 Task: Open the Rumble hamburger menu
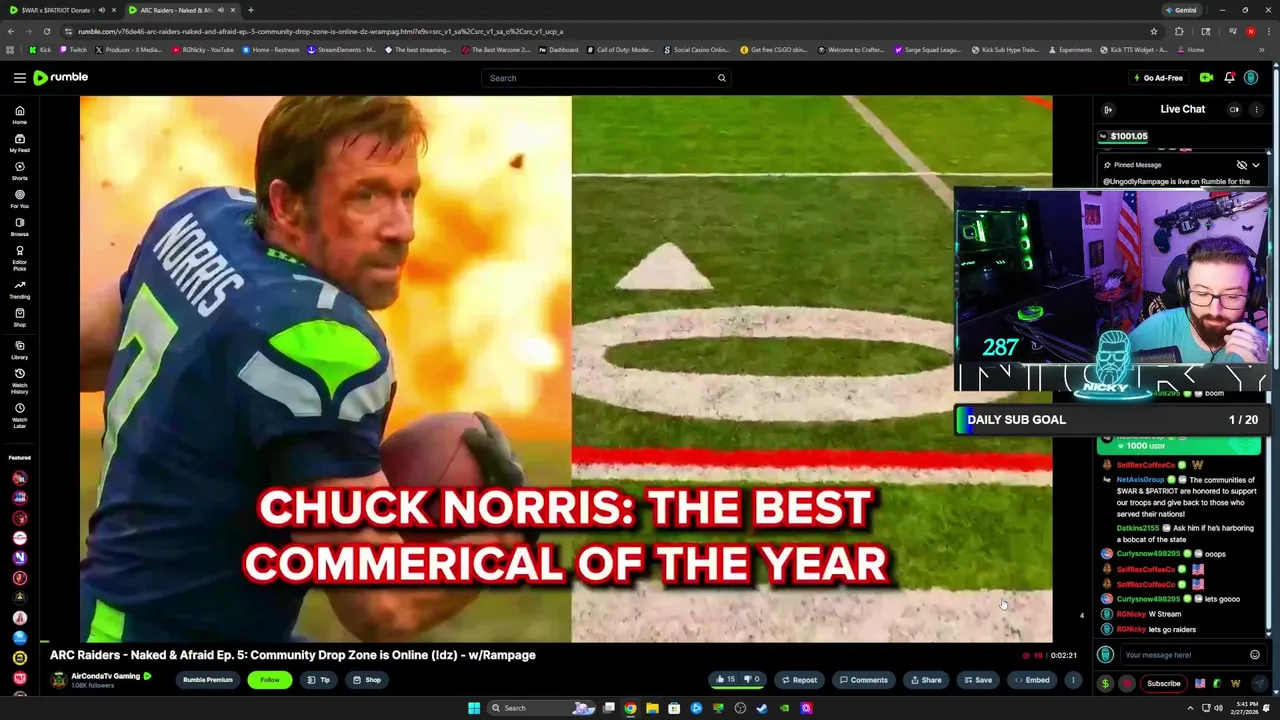point(19,78)
